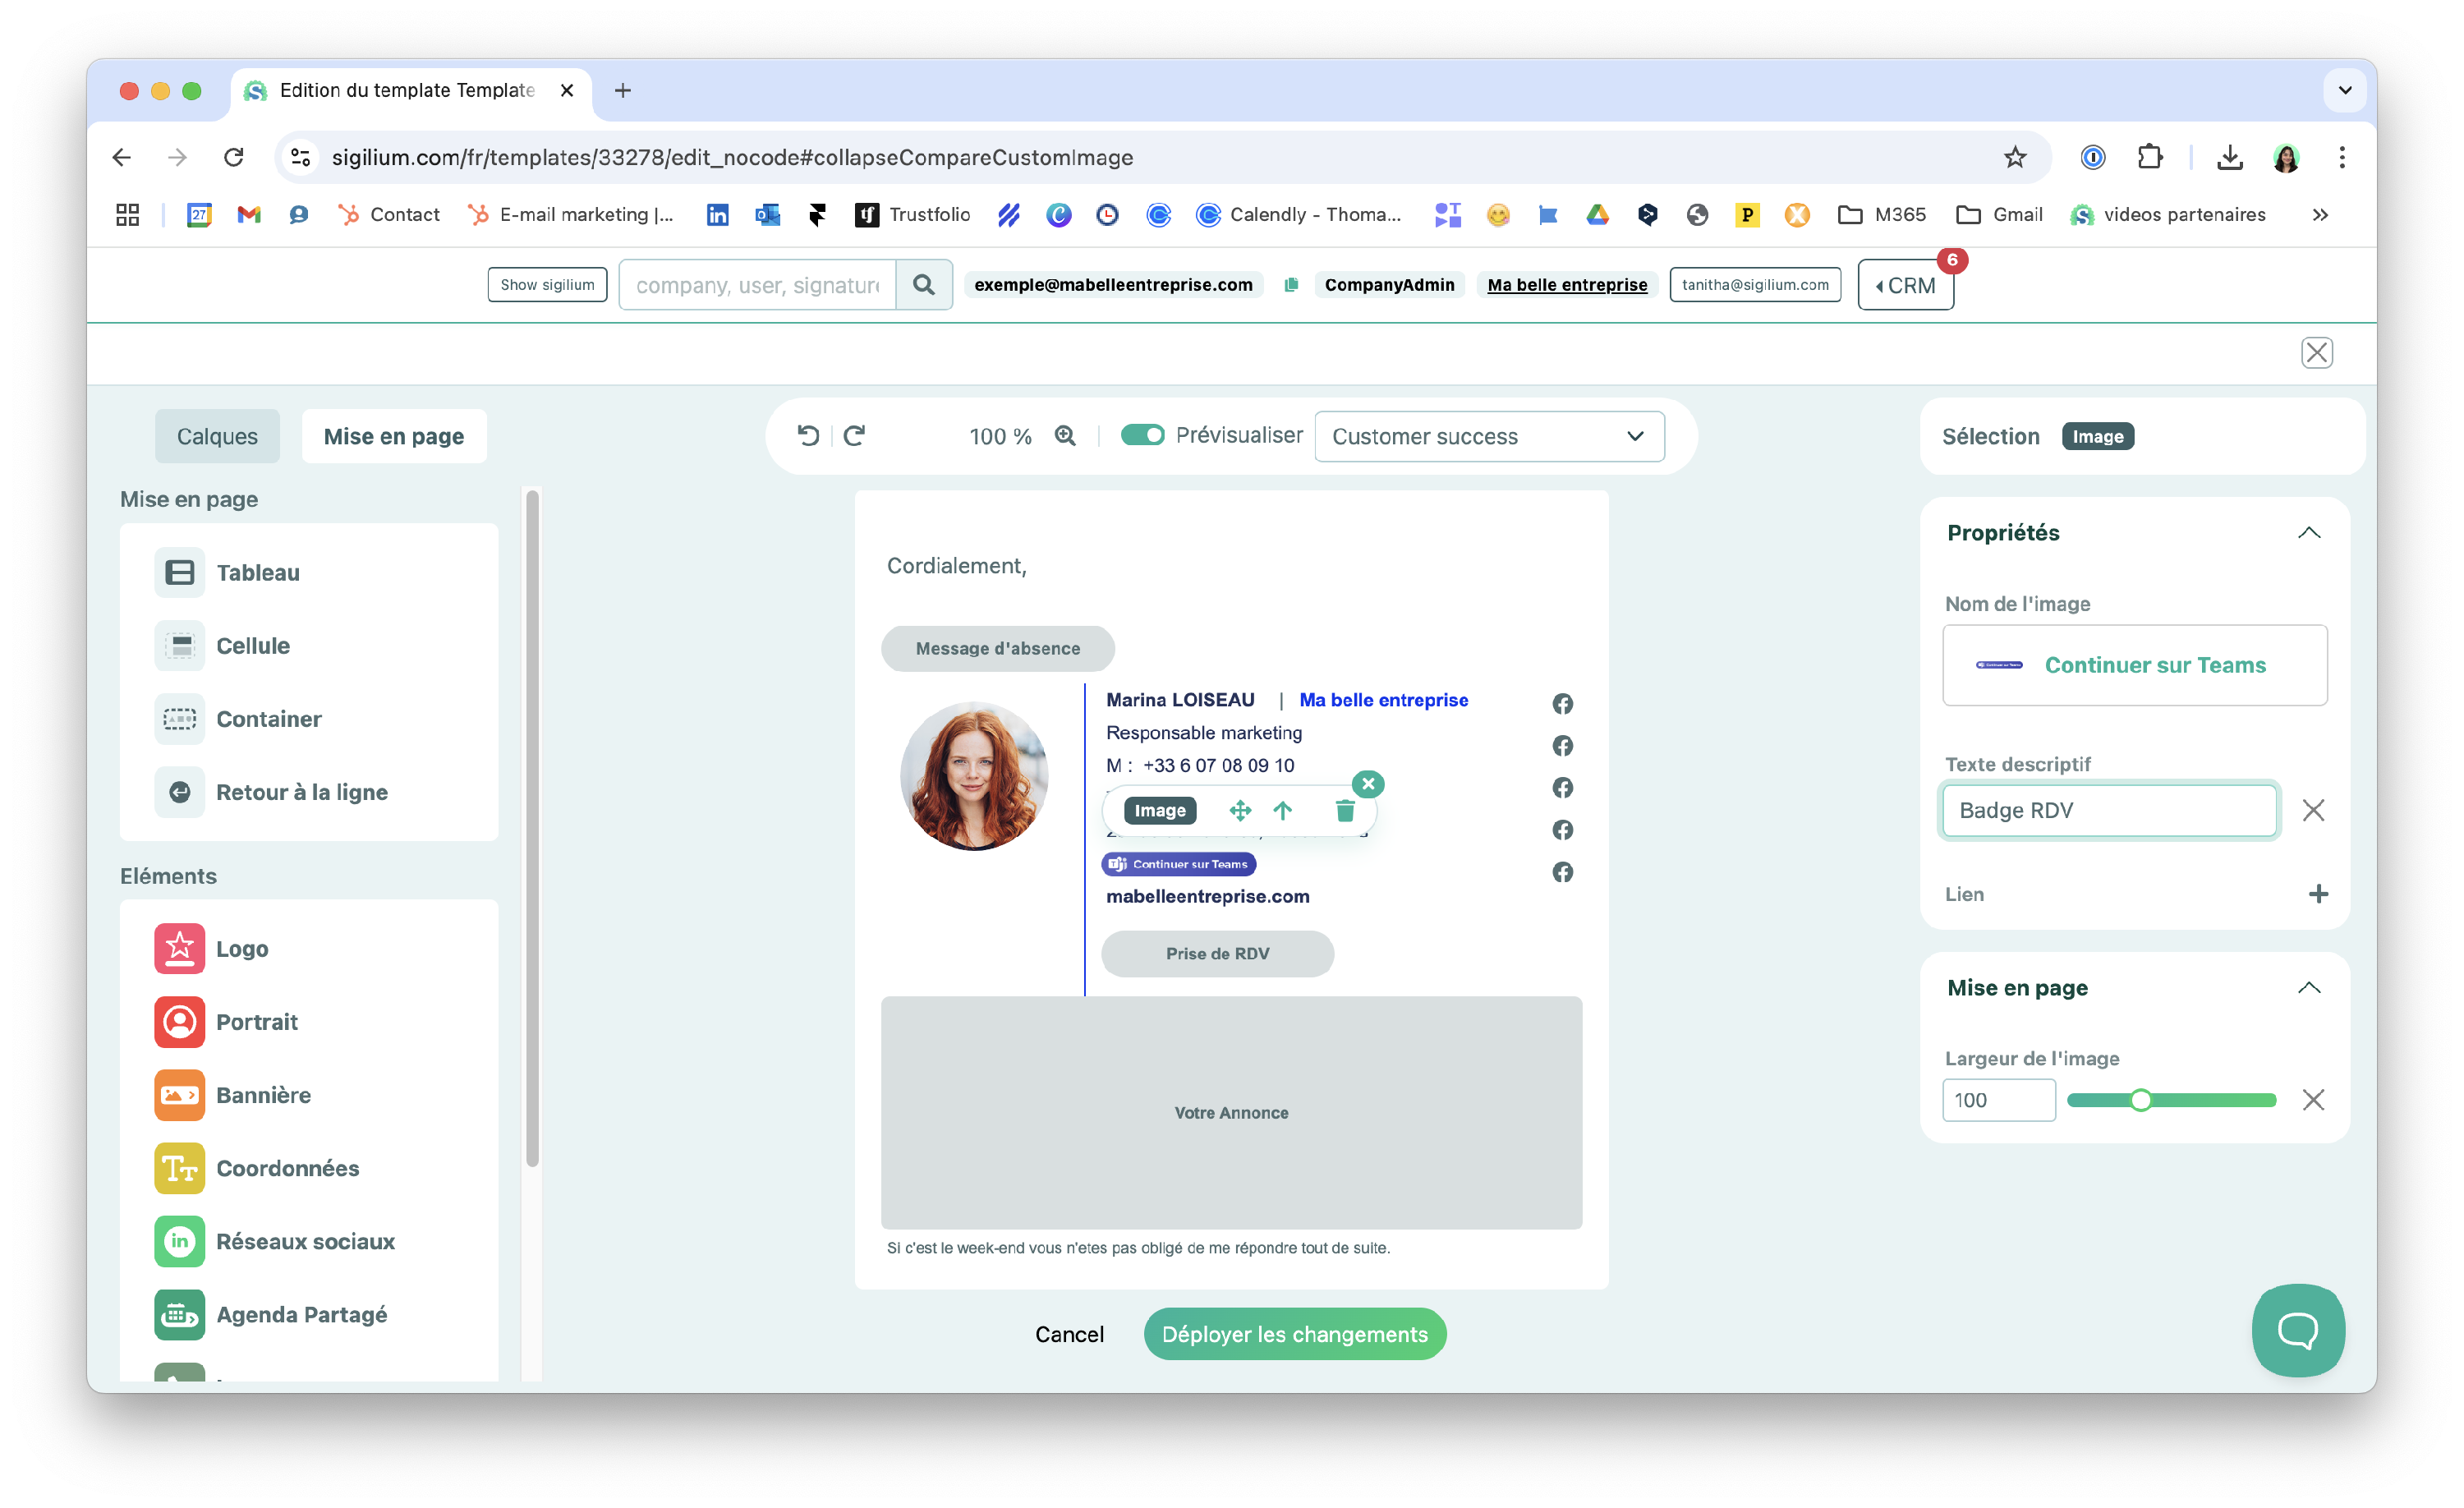Click the undo arrow icon
2464x1508 pixels.
[x=808, y=436]
